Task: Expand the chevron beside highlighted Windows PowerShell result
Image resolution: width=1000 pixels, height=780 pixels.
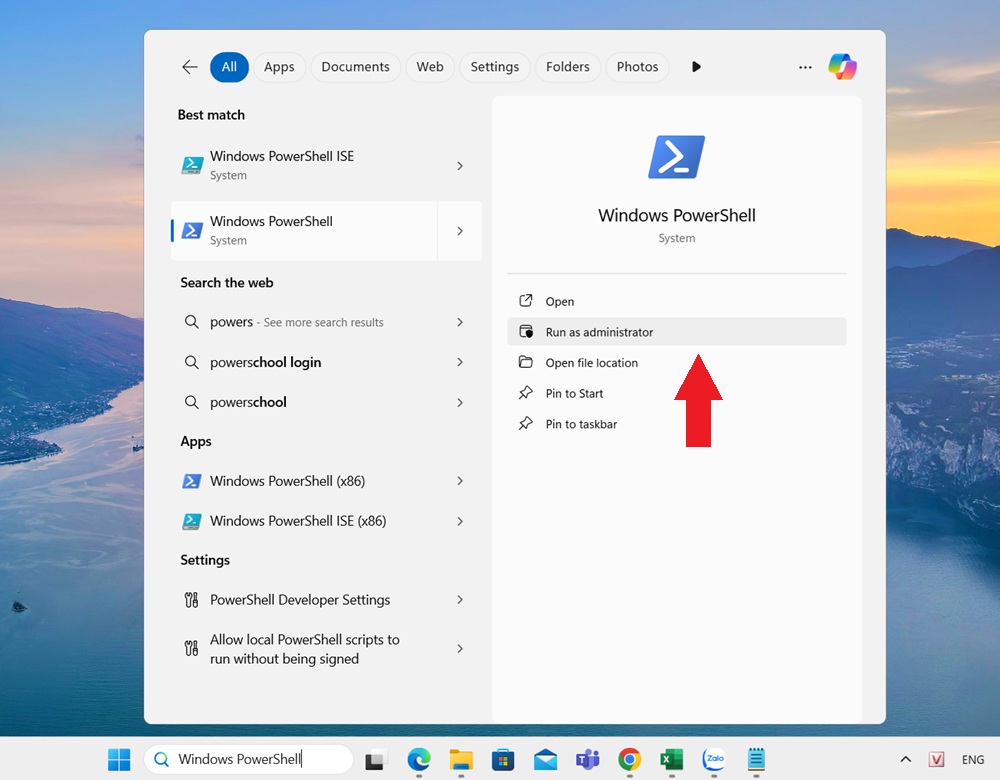Action: tap(460, 231)
